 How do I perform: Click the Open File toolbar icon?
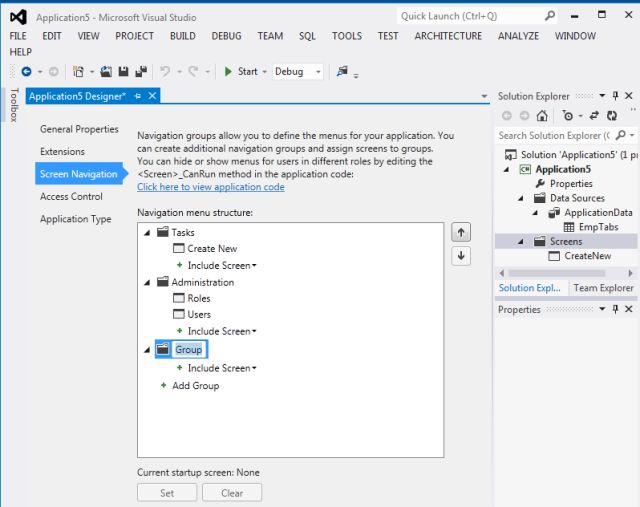106,72
